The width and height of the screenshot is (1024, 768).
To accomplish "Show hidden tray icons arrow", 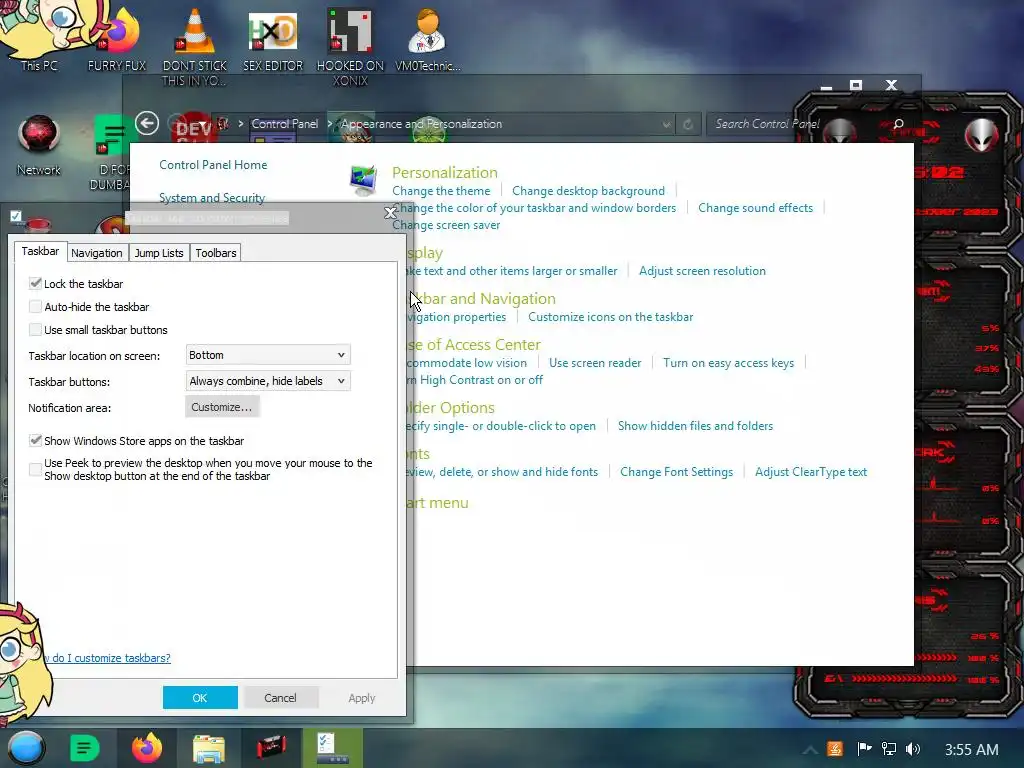I will 810,749.
